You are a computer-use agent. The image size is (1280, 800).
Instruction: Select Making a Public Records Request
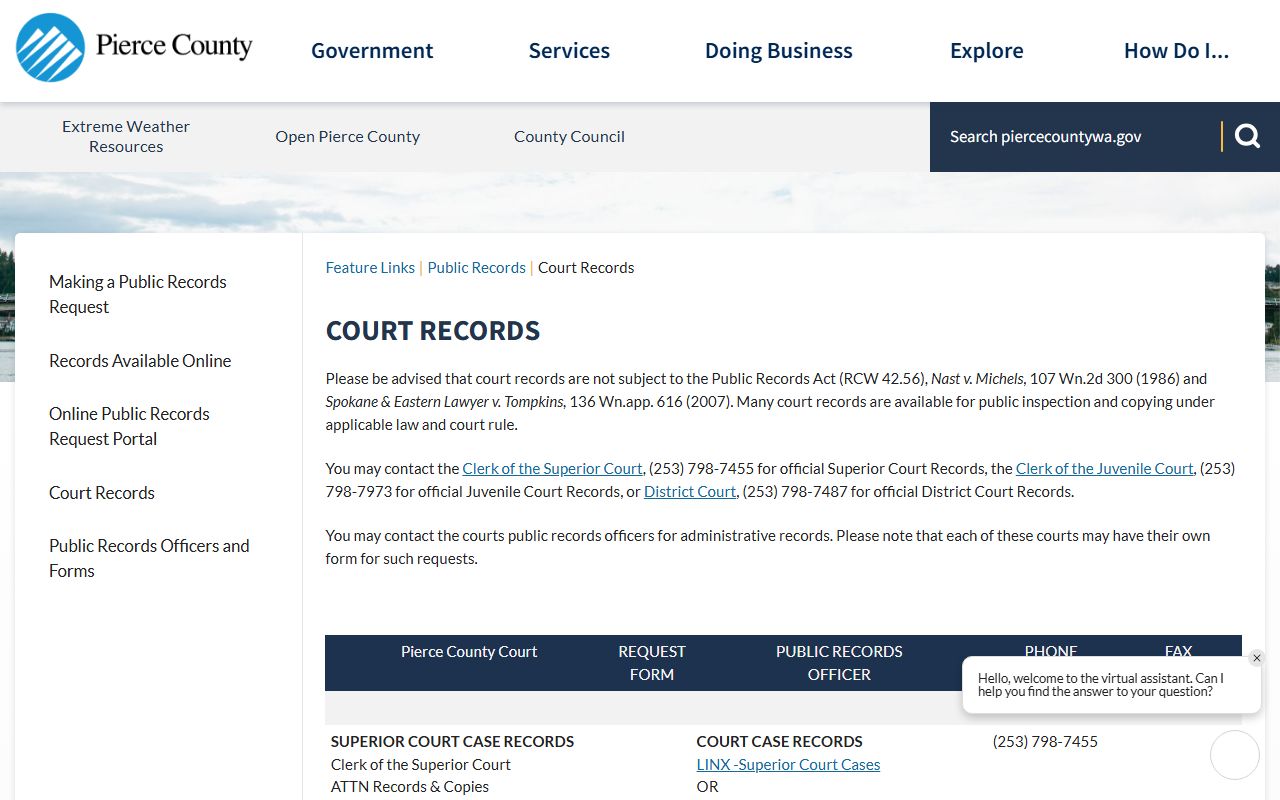pyautogui.click(x=138, y=294)
